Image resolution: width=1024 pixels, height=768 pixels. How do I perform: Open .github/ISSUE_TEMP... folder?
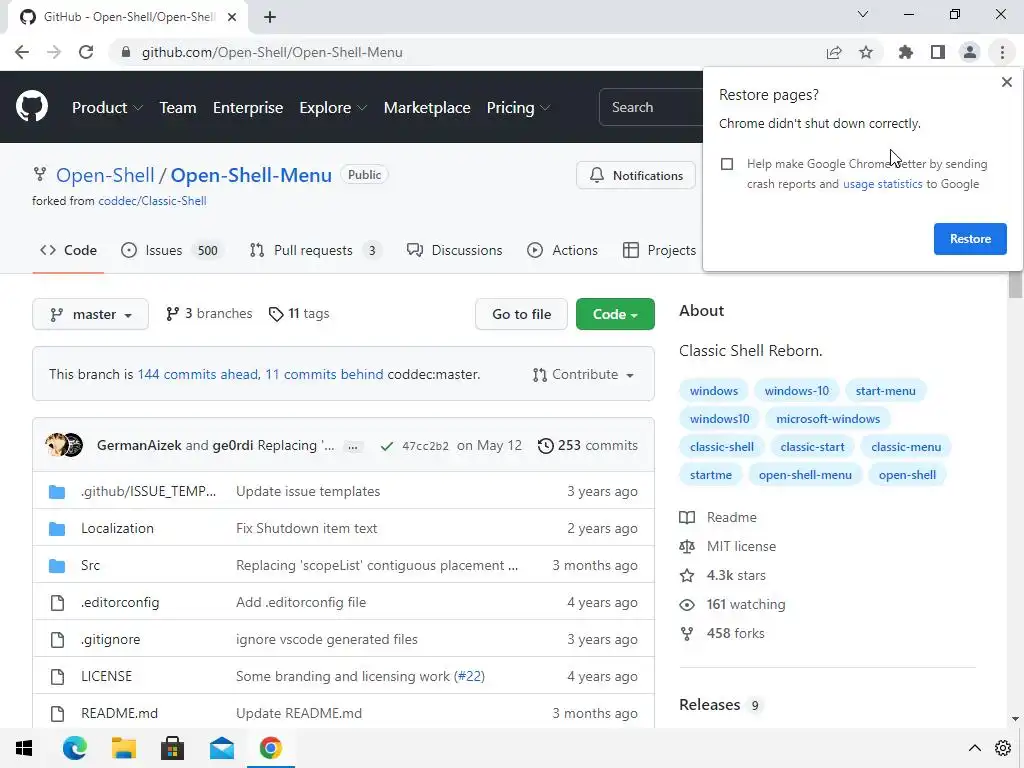click(x=148, y=491)
